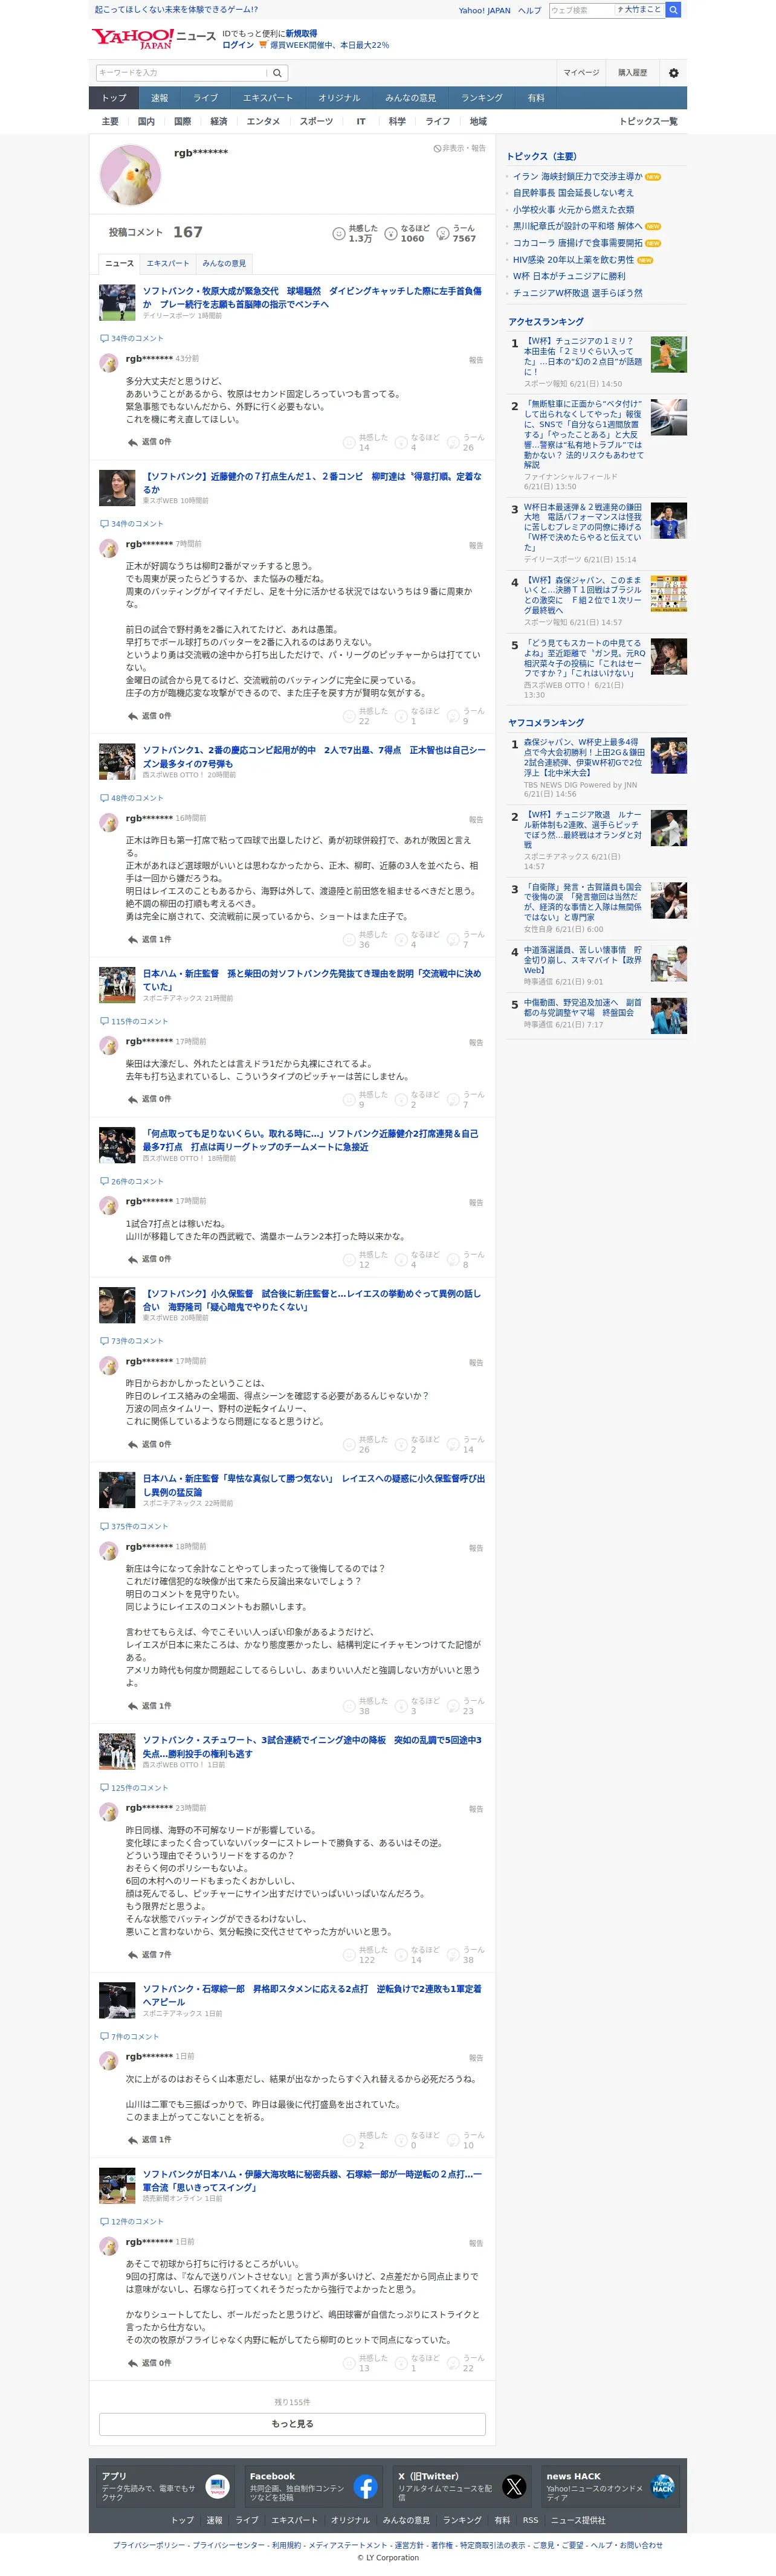Viewport: 776px width, 2576px height.
Task: Open topic イラン 海峡封鎖圧力で交渉主導か
Action: [578, 176]
